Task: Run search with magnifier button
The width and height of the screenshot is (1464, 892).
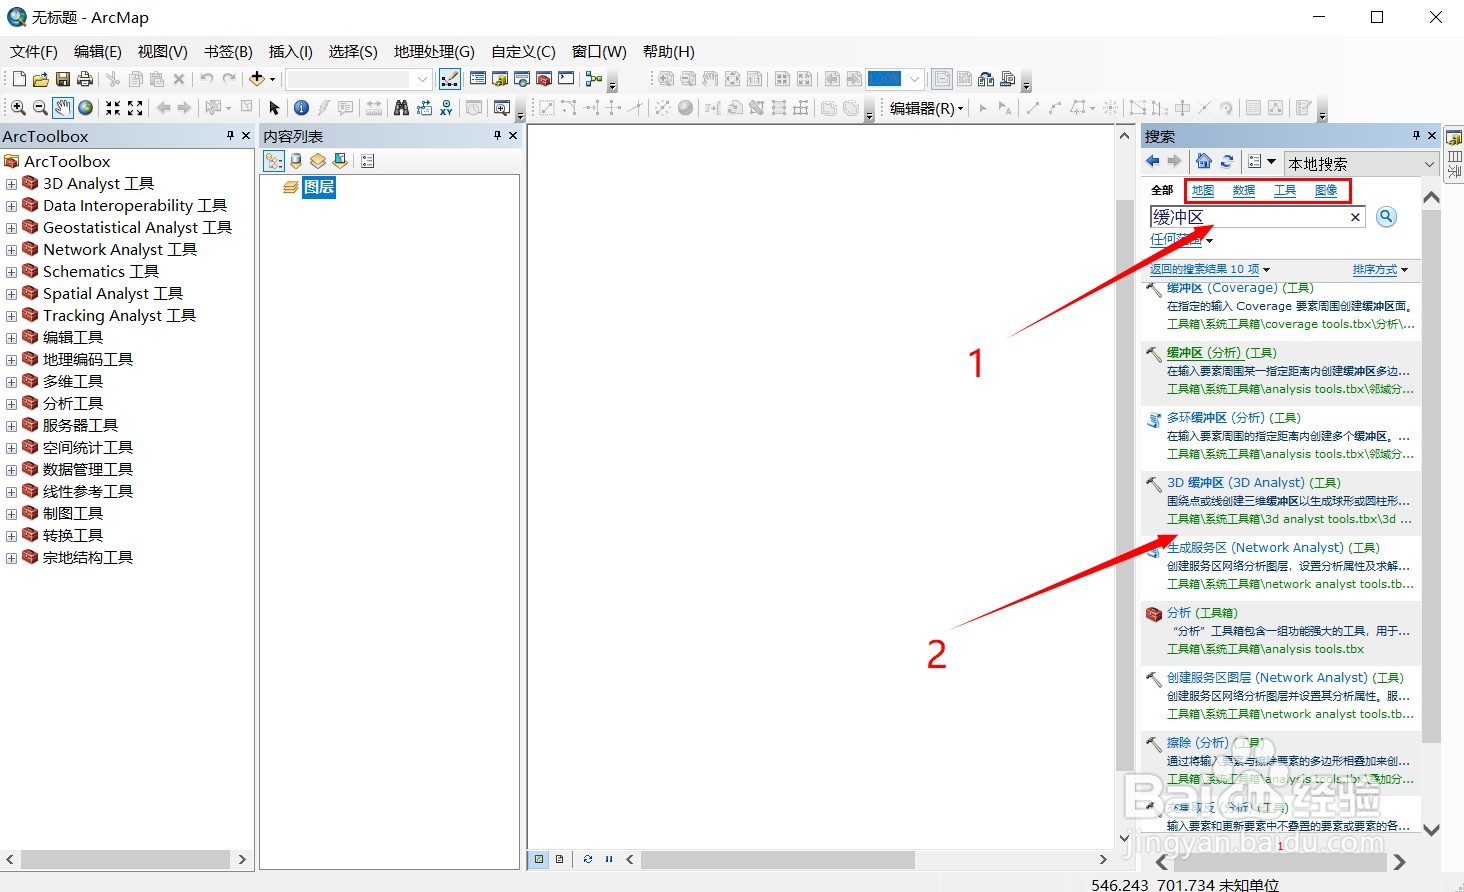Action: click(x=1386, y=217)
